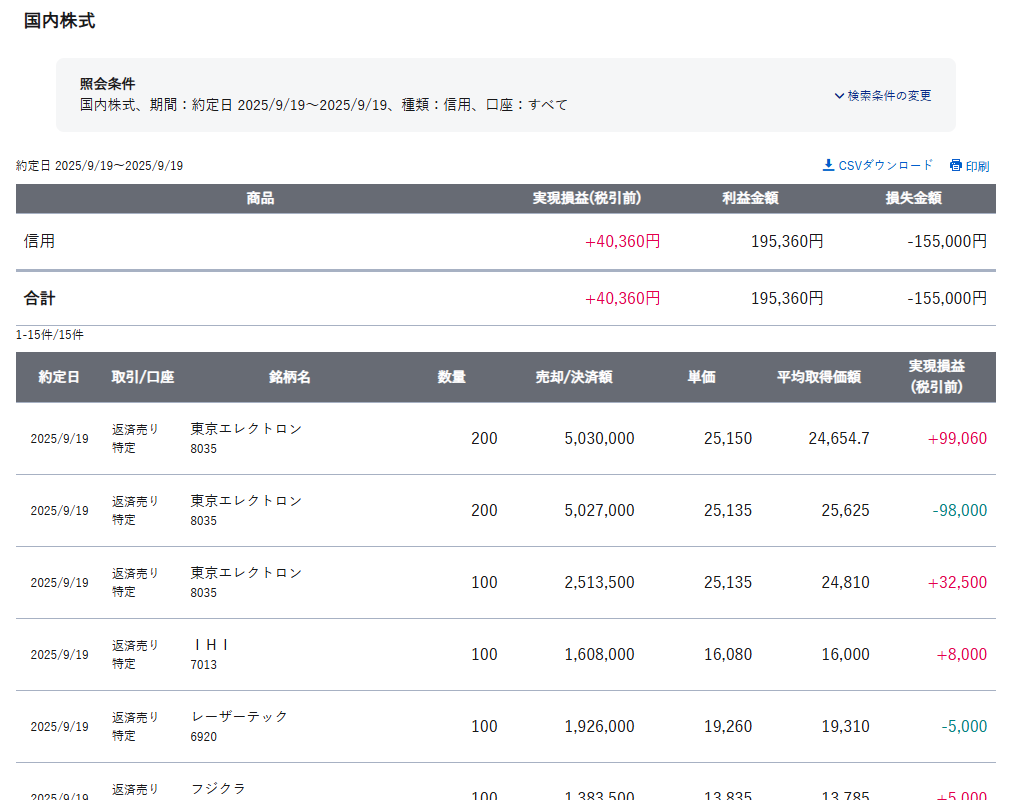Click the 利益金額 summary header

tap(750, 198)
